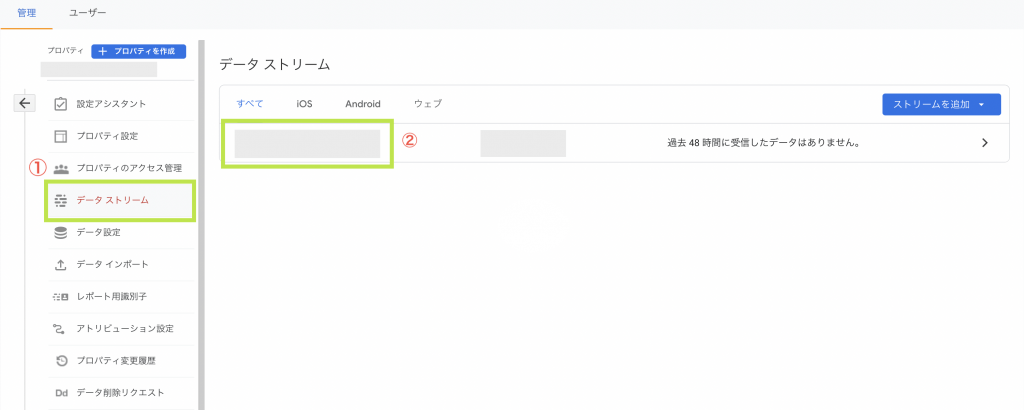Click the 設定アシスタント checkbox icon
1024x410 pixels.
(x=60, y=103)
